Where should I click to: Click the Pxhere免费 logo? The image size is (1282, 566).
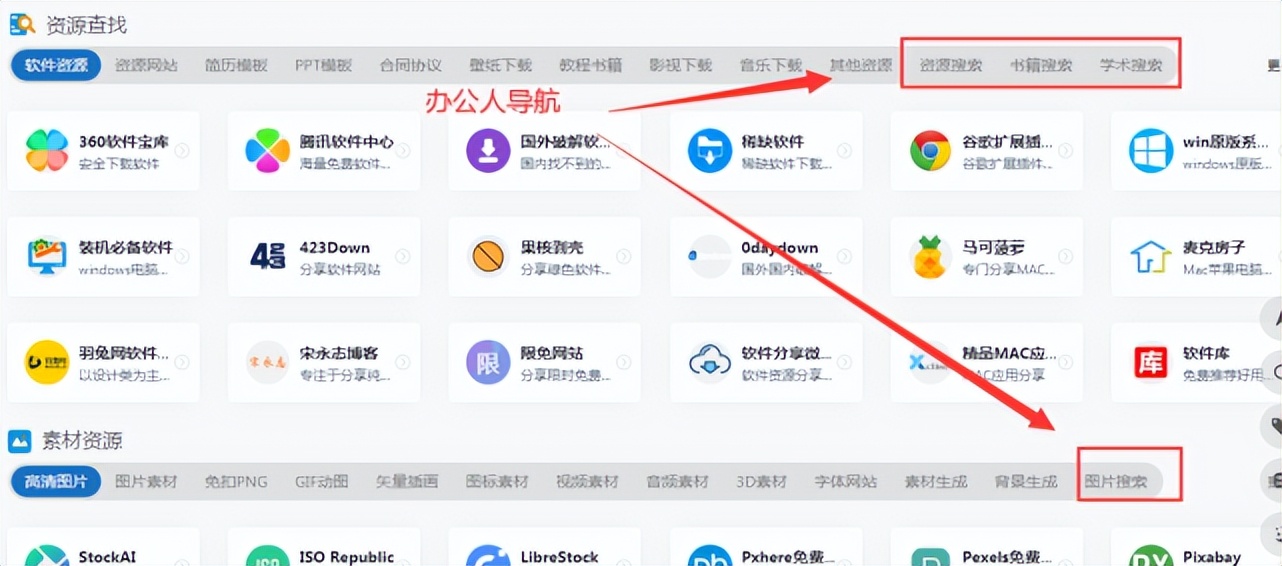[x=709, y=556]
